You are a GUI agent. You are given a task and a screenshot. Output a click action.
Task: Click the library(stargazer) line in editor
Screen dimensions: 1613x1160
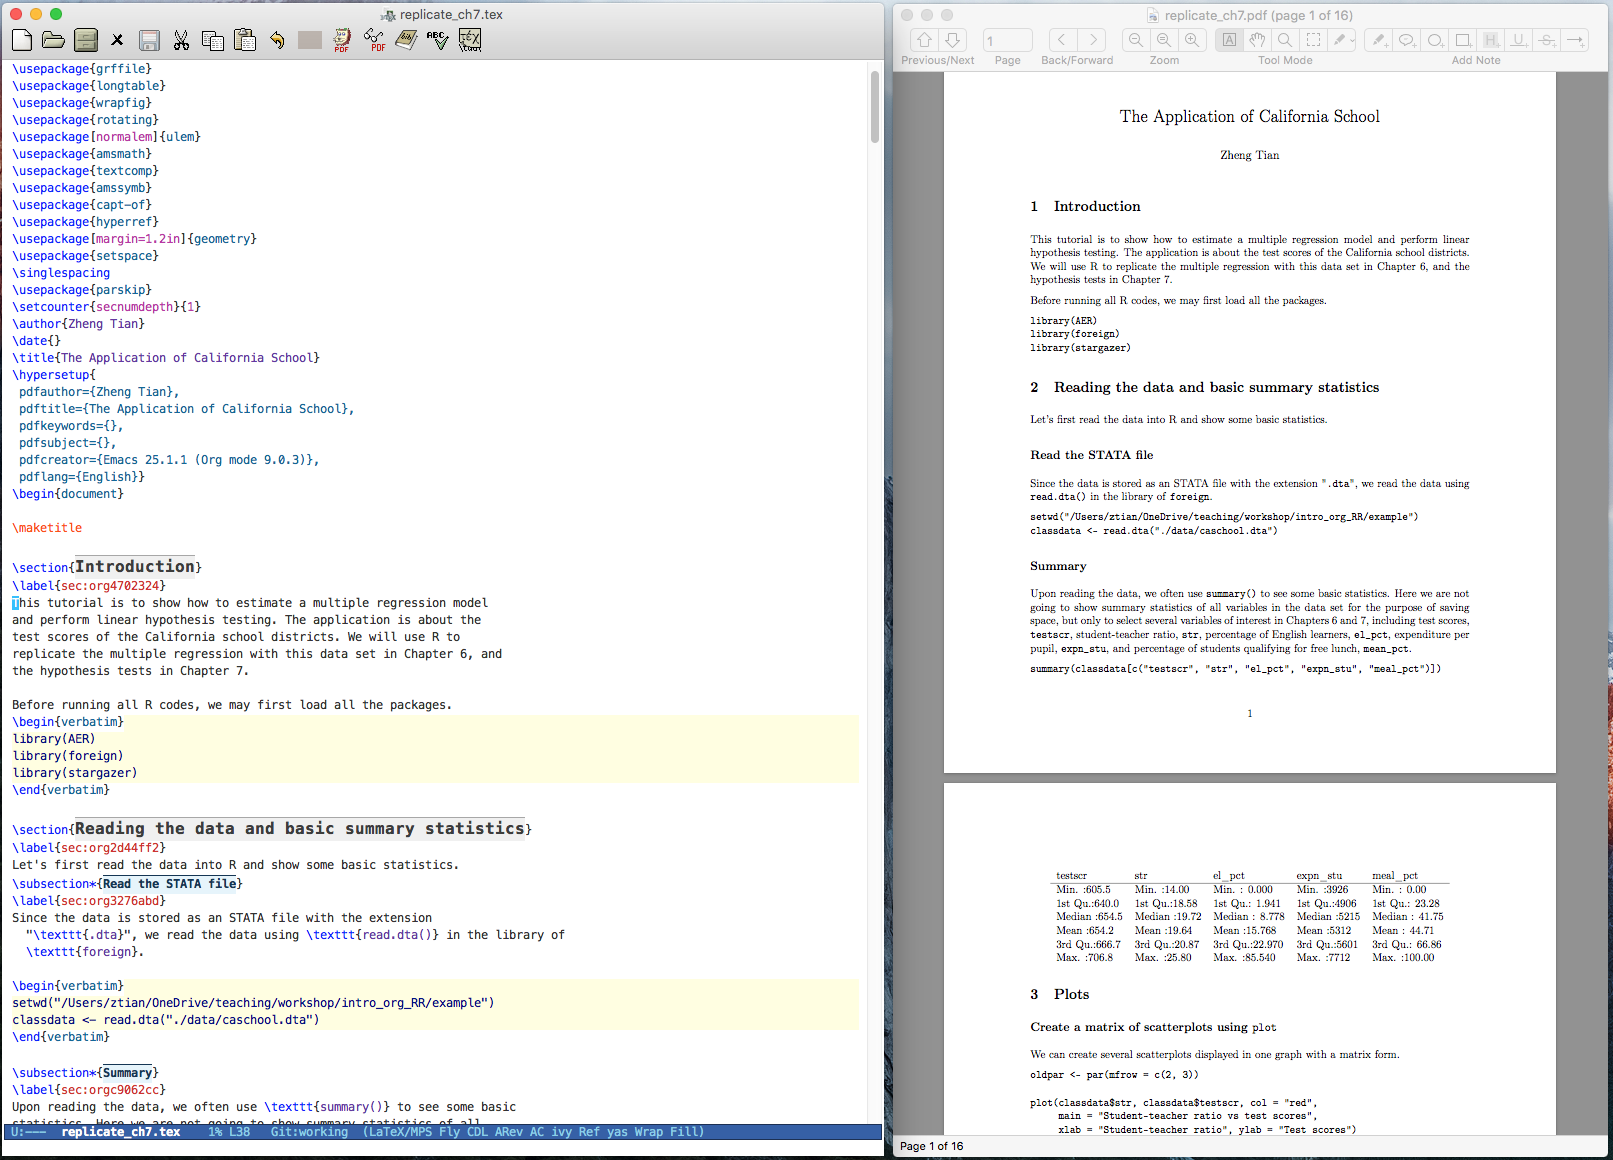click(75, 773)
